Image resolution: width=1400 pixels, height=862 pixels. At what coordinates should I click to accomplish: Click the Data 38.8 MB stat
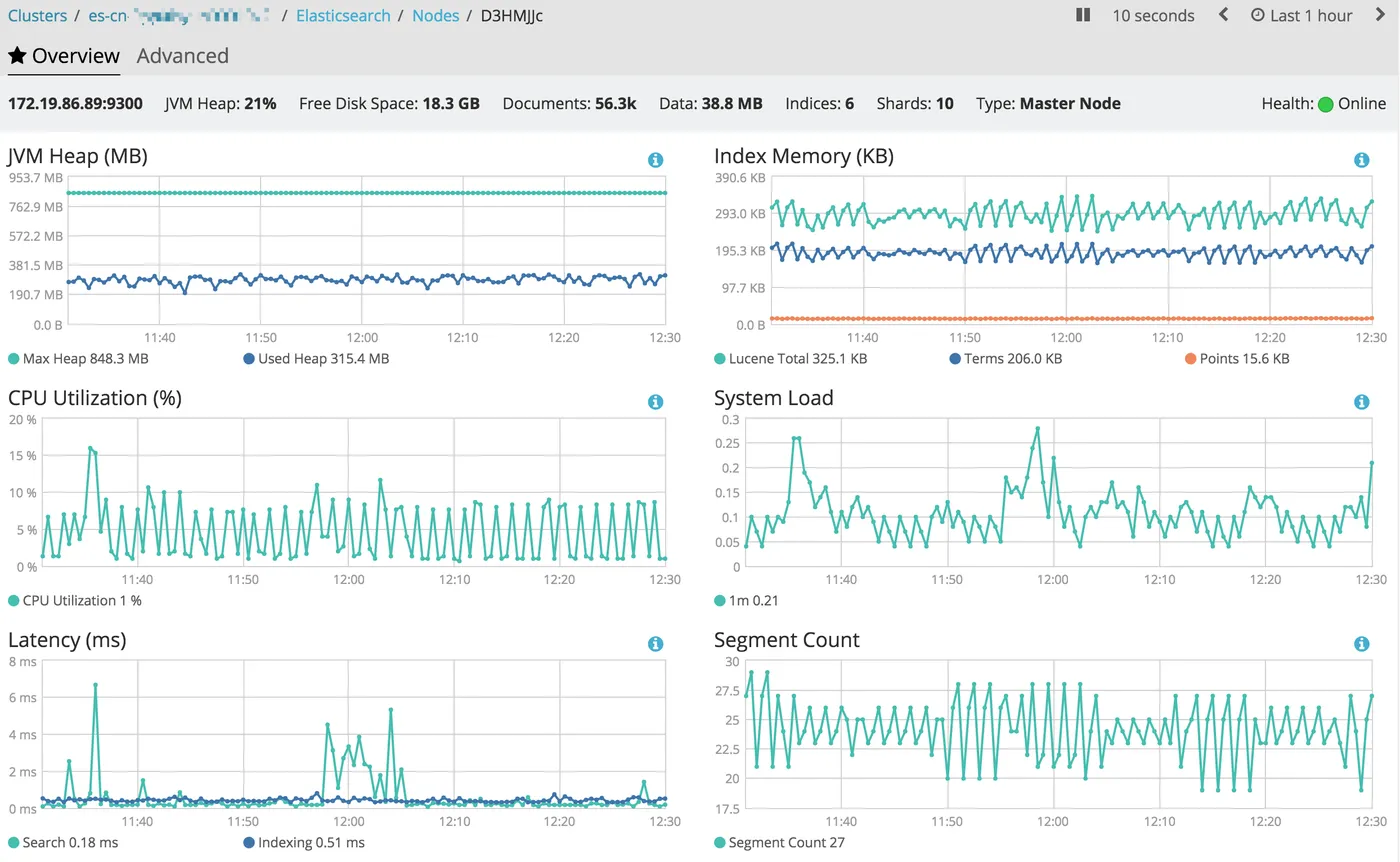(x=711, y=104)
